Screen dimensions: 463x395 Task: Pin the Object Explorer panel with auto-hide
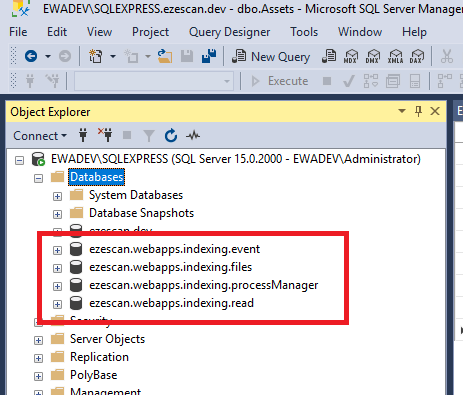[418, 111]
